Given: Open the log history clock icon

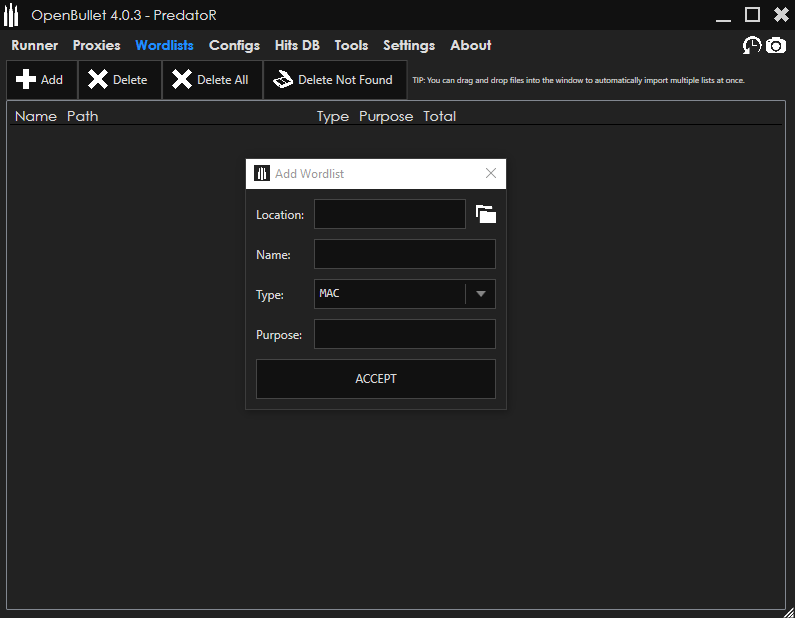Looking at the screenshot, I should click(751, 46).
